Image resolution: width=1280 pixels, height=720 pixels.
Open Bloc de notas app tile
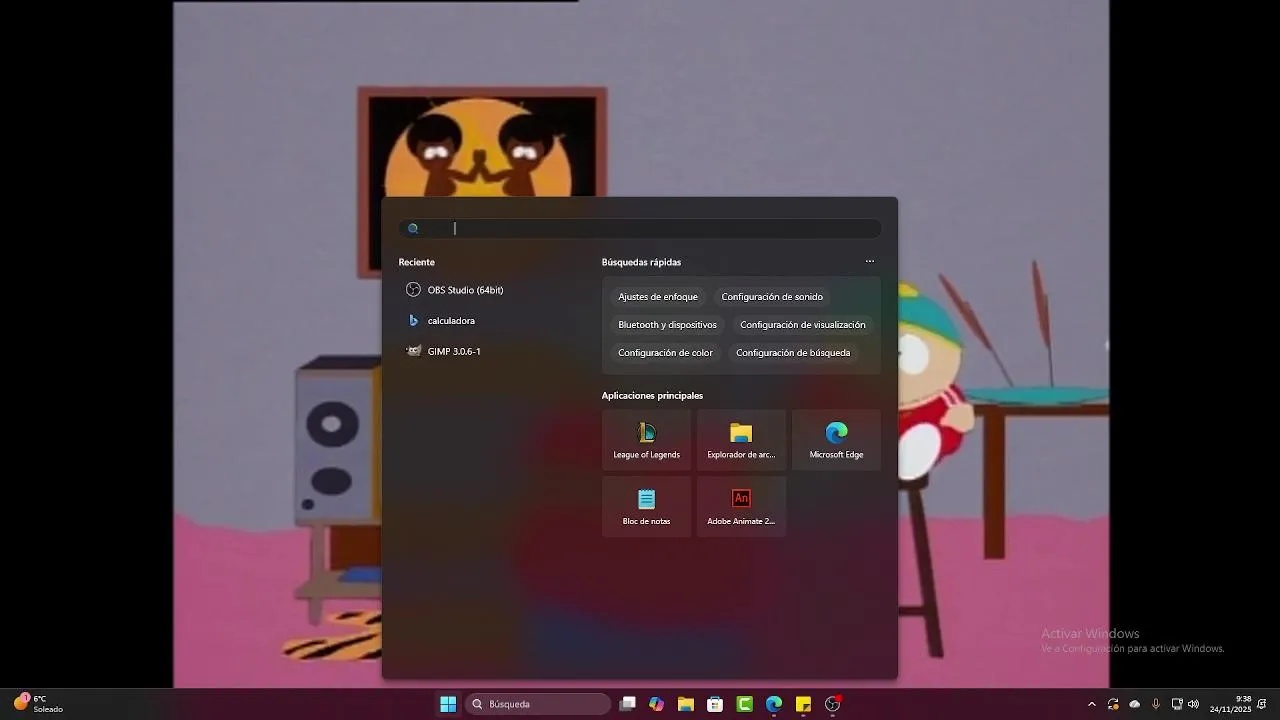pos(646,506)
